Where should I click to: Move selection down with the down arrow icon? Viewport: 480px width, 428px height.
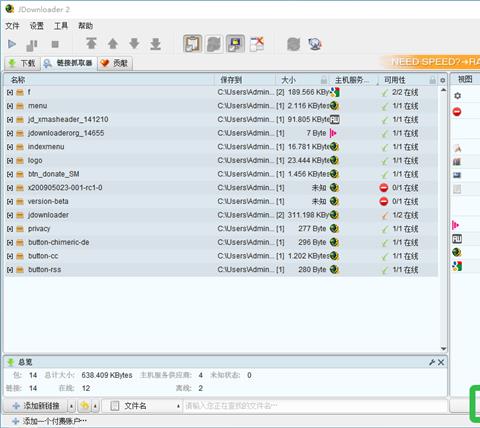(x=134, y=44)
